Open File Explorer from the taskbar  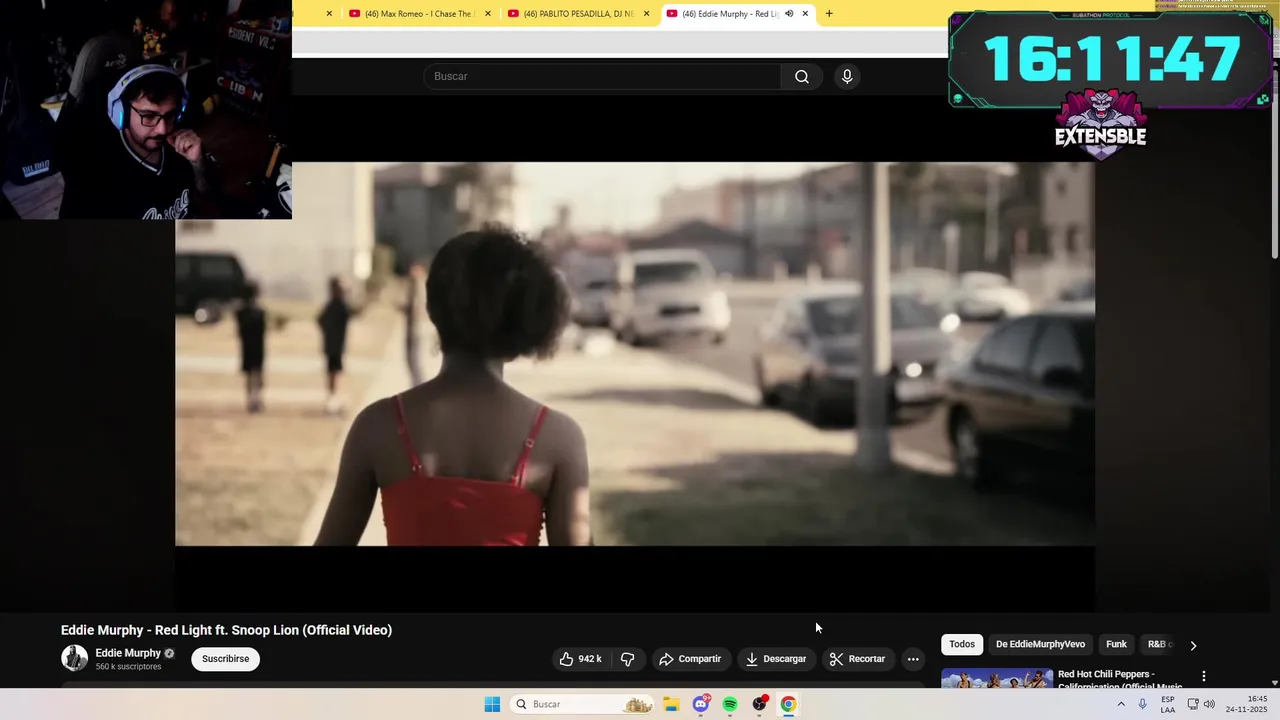tap(671, 704)
